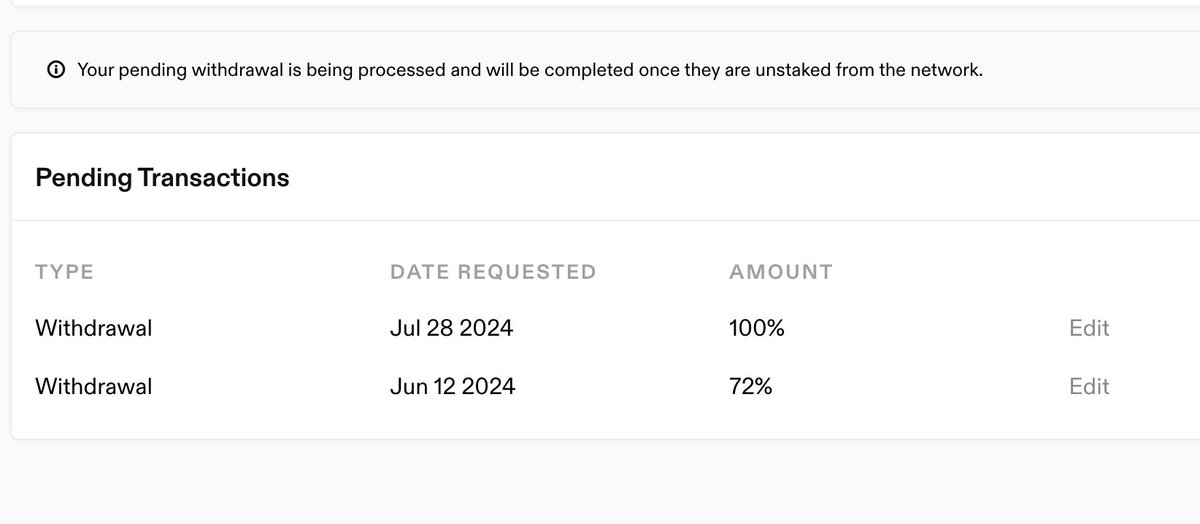Click the info icon in the notice banner

click(56, 70)
